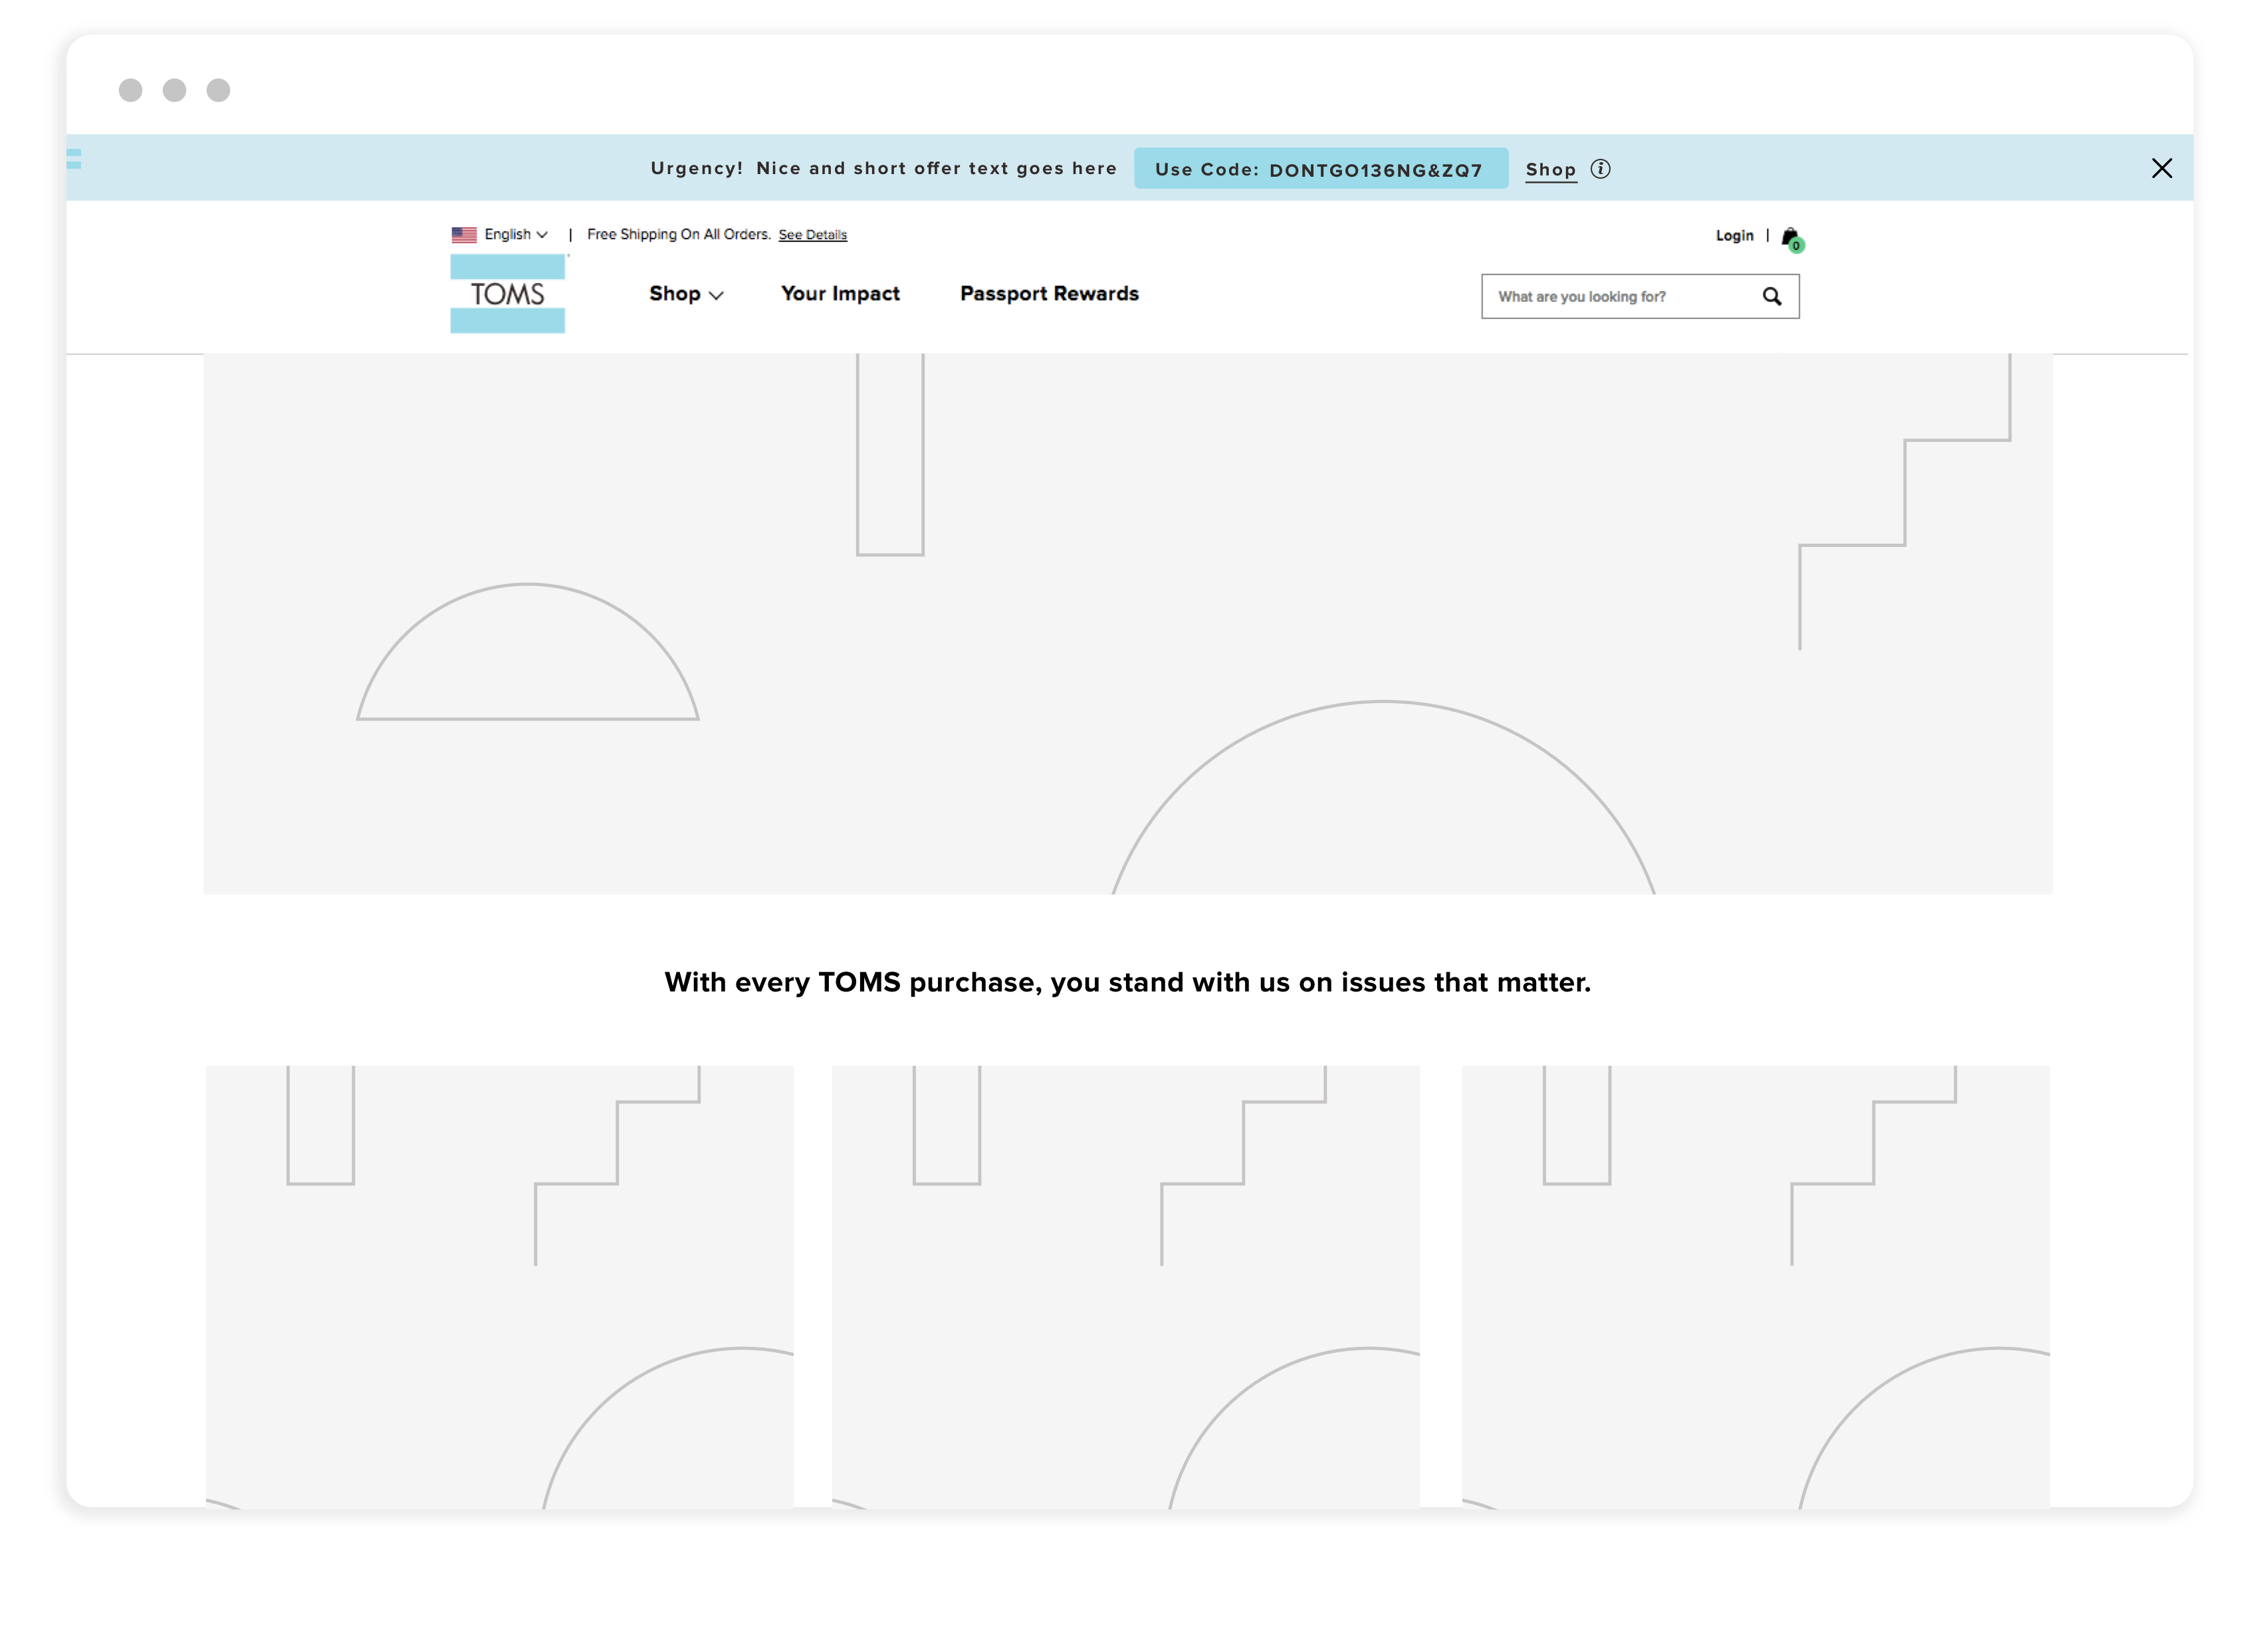Image resolution: width=2260 pixels, height=1652 pixels.
Task: Select the first placeholder card image
Action: pyautogui.click(x=499, y=1286)
